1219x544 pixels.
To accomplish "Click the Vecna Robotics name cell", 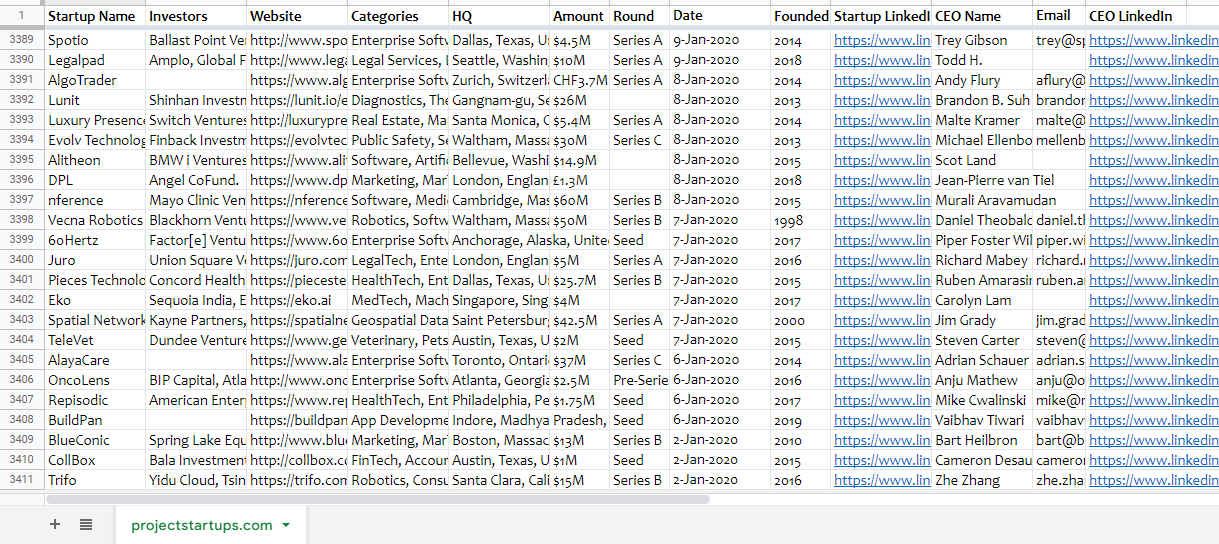I will (95, 220).
